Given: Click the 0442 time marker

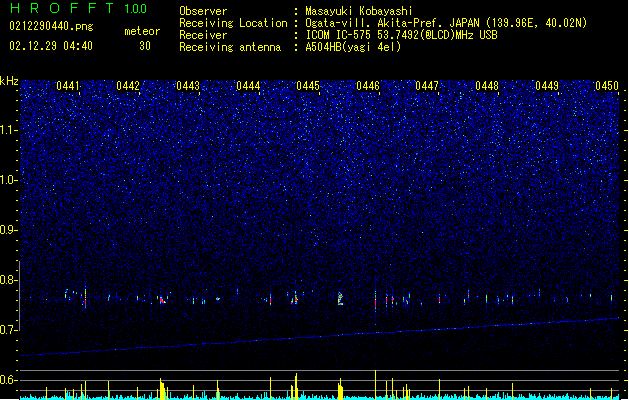Looking at the screenshot, I should pos(128,86).
